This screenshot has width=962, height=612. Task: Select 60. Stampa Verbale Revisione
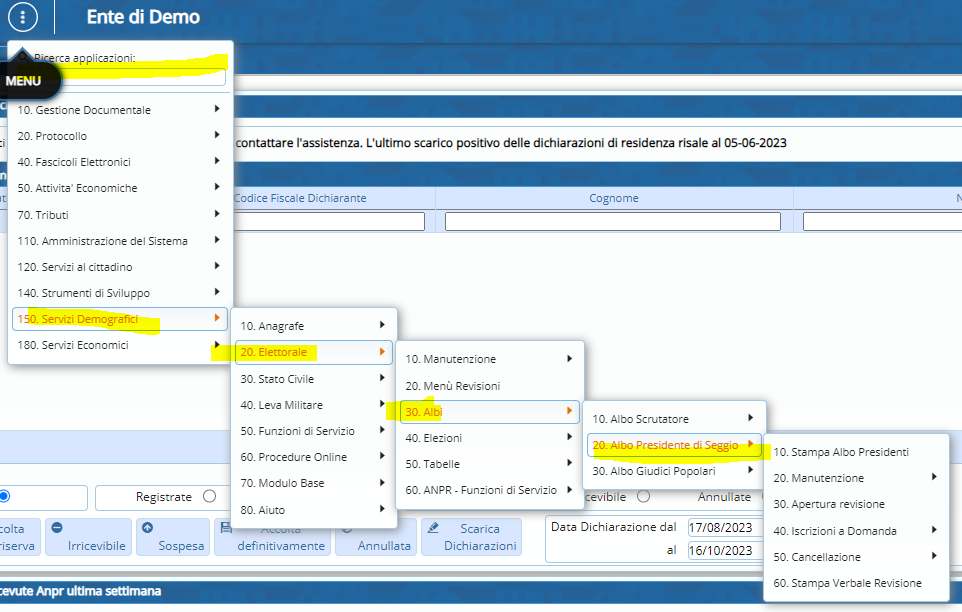point(847,582)
